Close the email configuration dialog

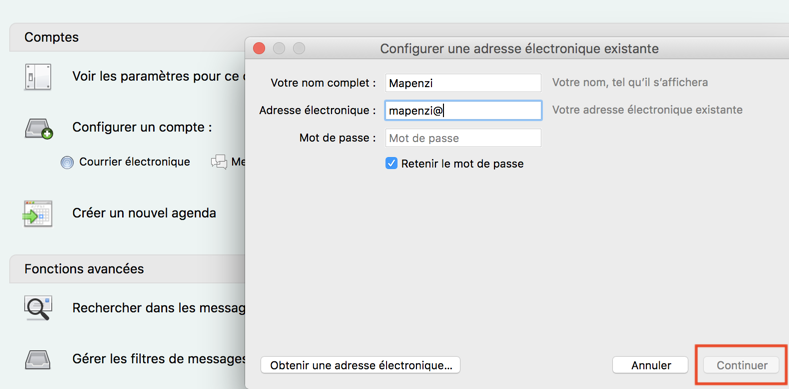pyautogui.click(x=259, y=49)
